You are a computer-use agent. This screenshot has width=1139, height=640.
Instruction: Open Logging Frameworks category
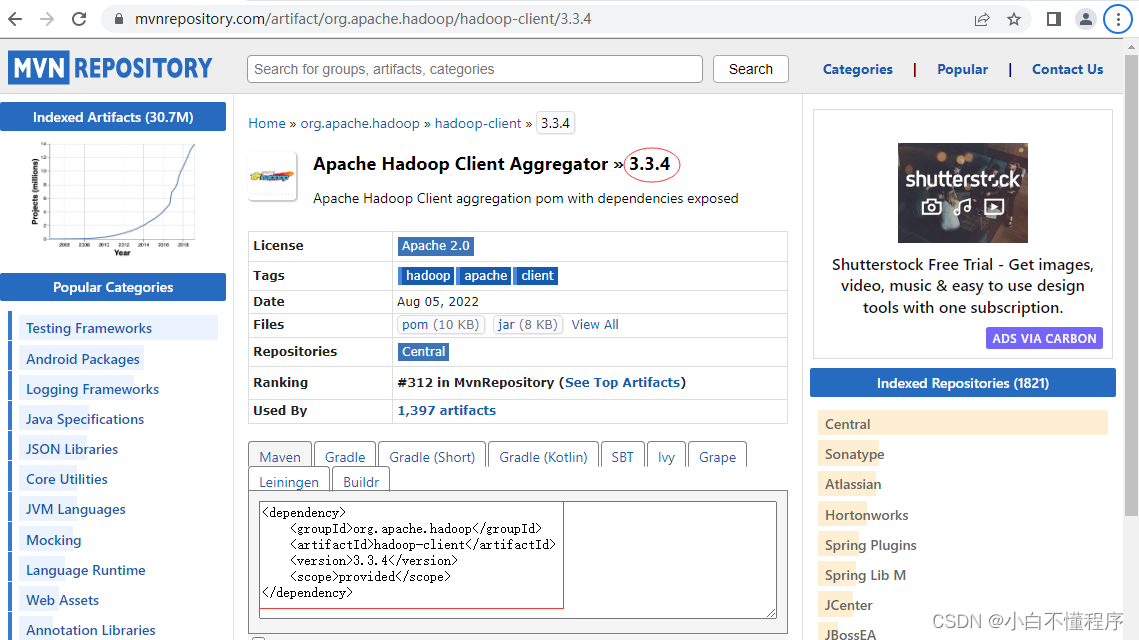coord(92,389)
